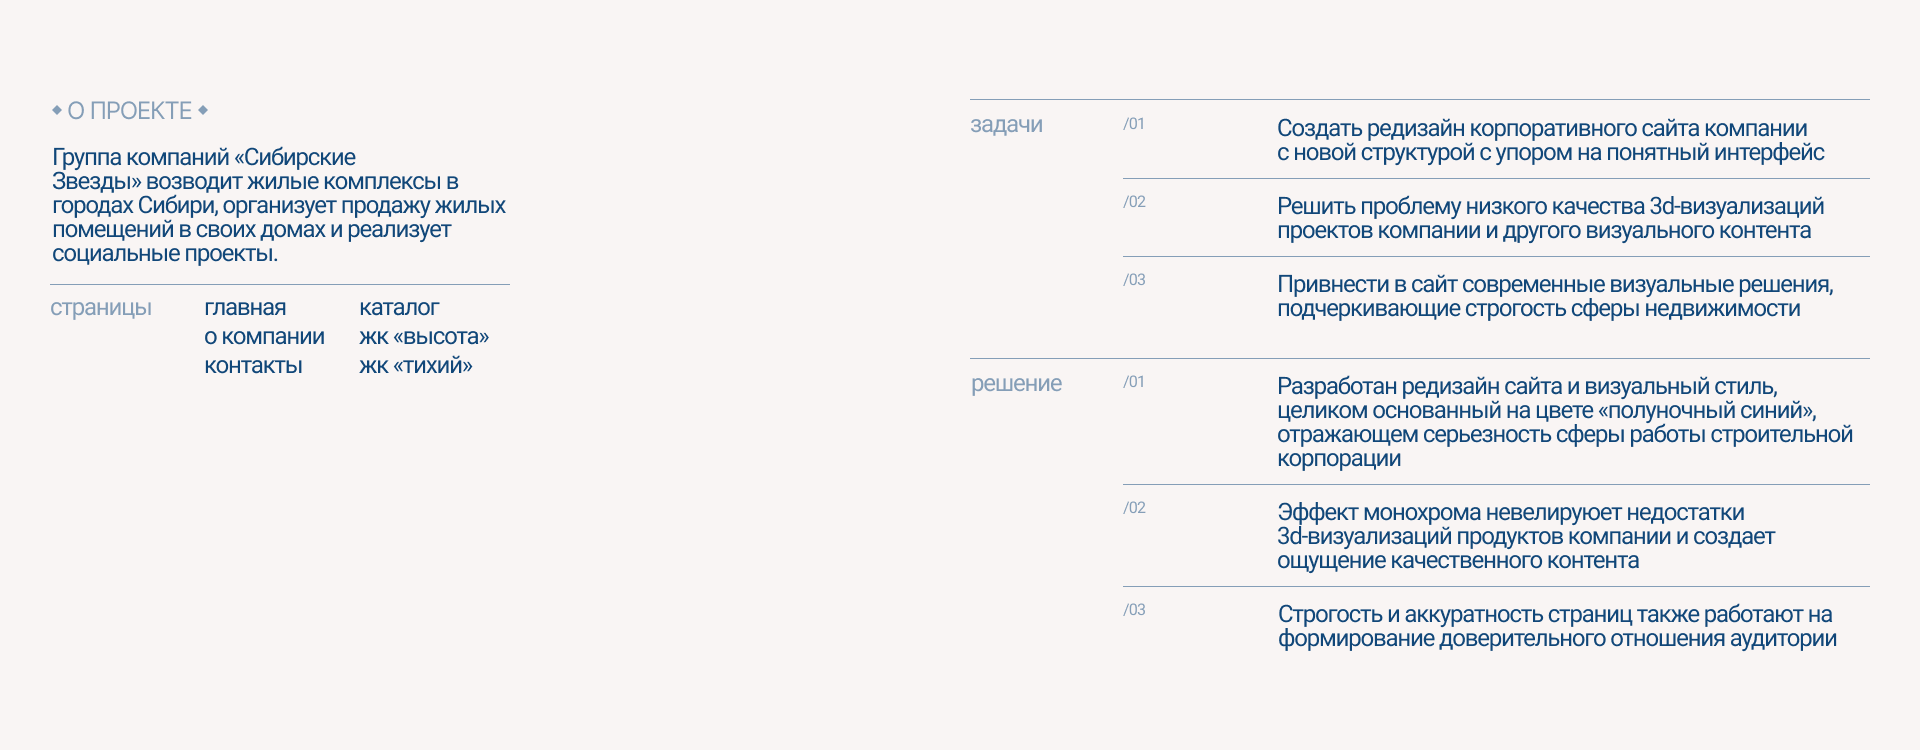Click the task about корпоративного сайта redesign
This screenshot has width=1920, height=750.
pyautogui.click(x=1550, y=141)
